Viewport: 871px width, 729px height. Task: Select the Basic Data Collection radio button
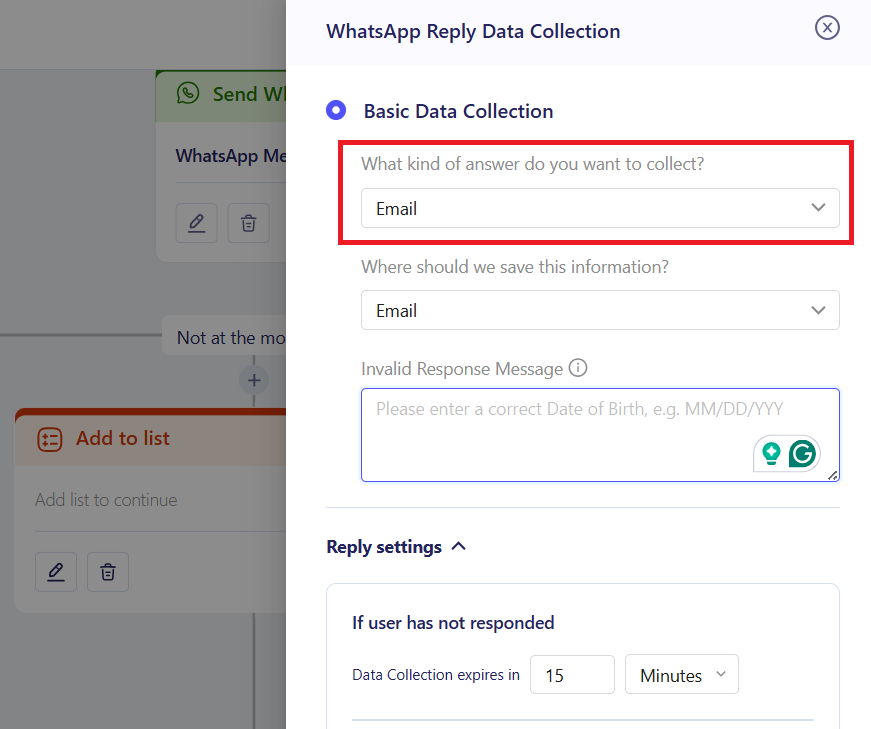point(335,110)
